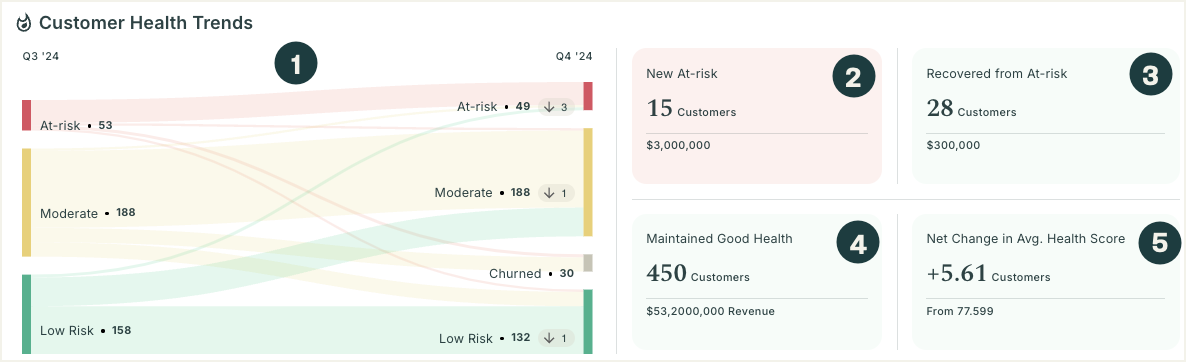
Task: Click the Customer Health Trends flame icon
Action: pyautogui.click(x=24, y=23)
